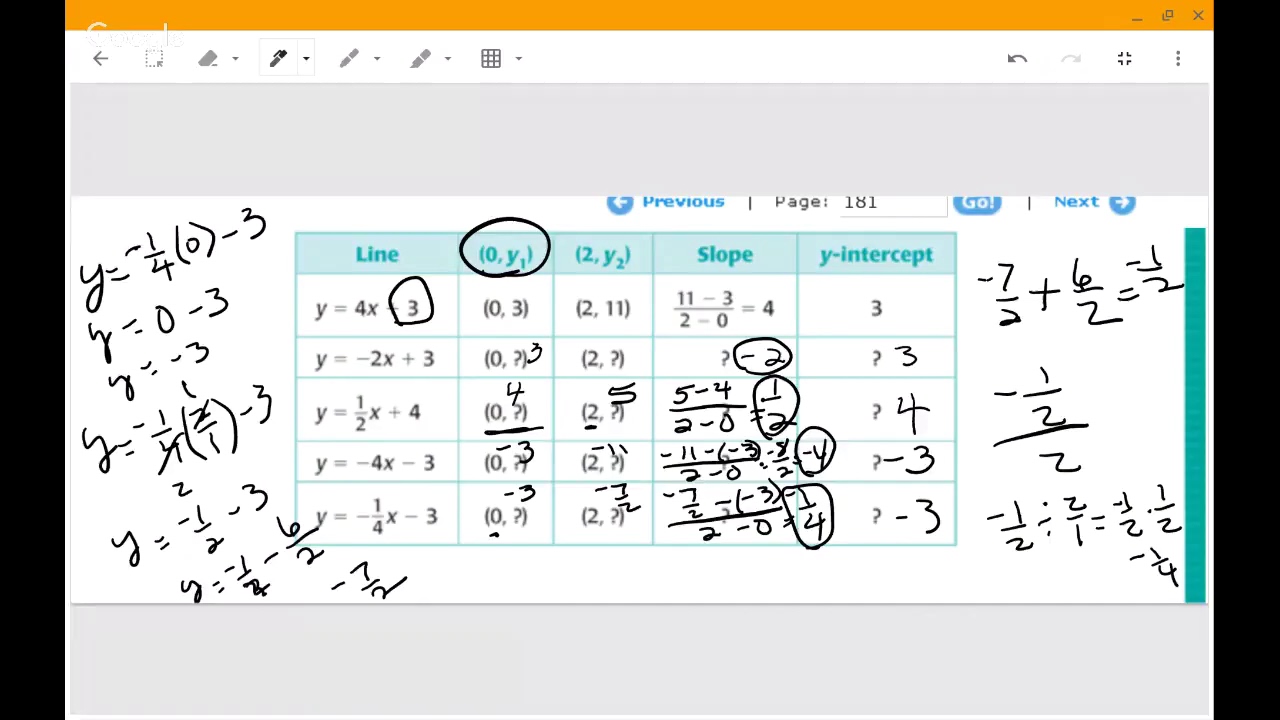The image size is (1280, 720).
Task: Open the Marker tool options arrow
Action: click(x=377, y=59)
